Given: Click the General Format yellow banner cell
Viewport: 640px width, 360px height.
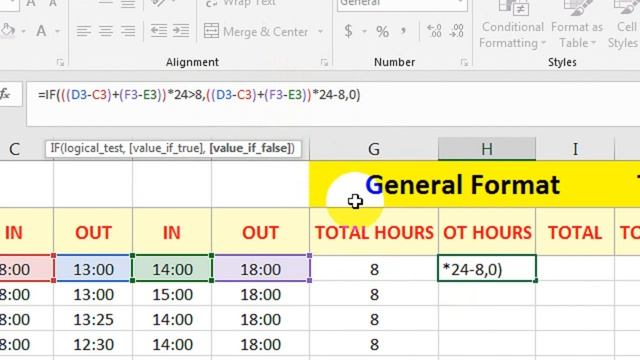Looking at the screenshot, I should click(x=474, y=184).
